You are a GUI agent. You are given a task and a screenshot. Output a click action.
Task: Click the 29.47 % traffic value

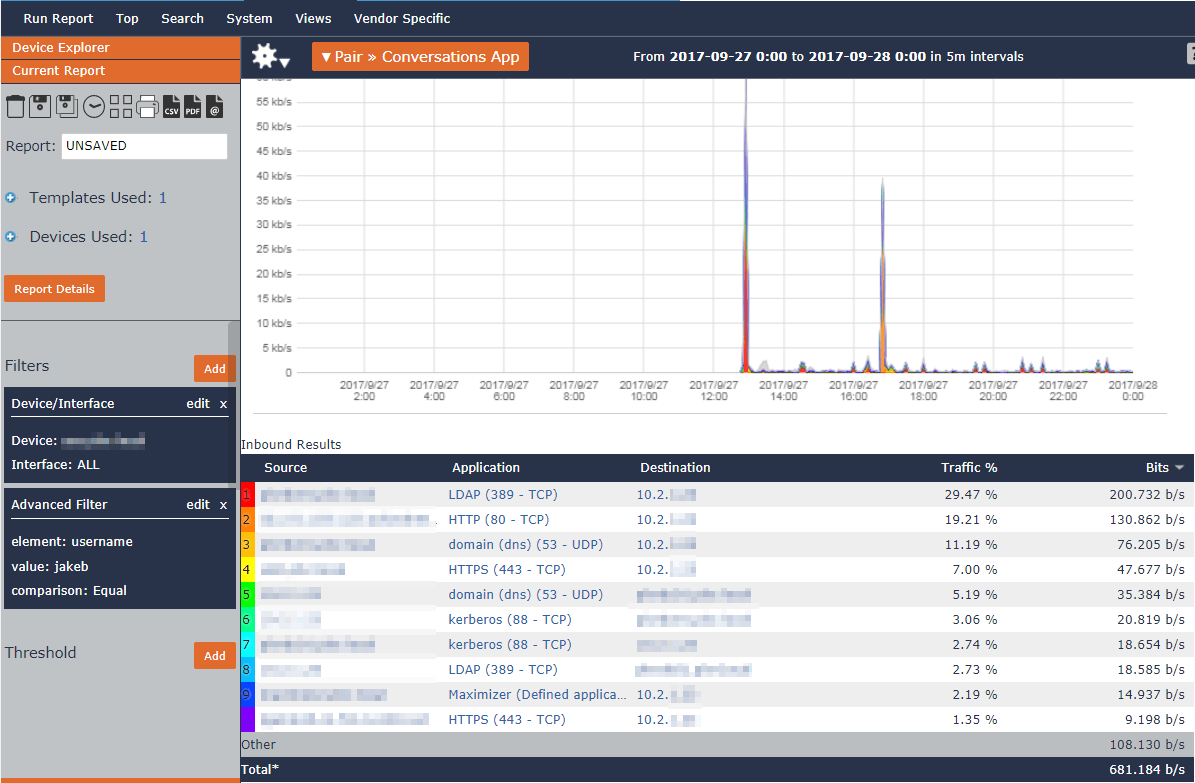coord(971,495)
